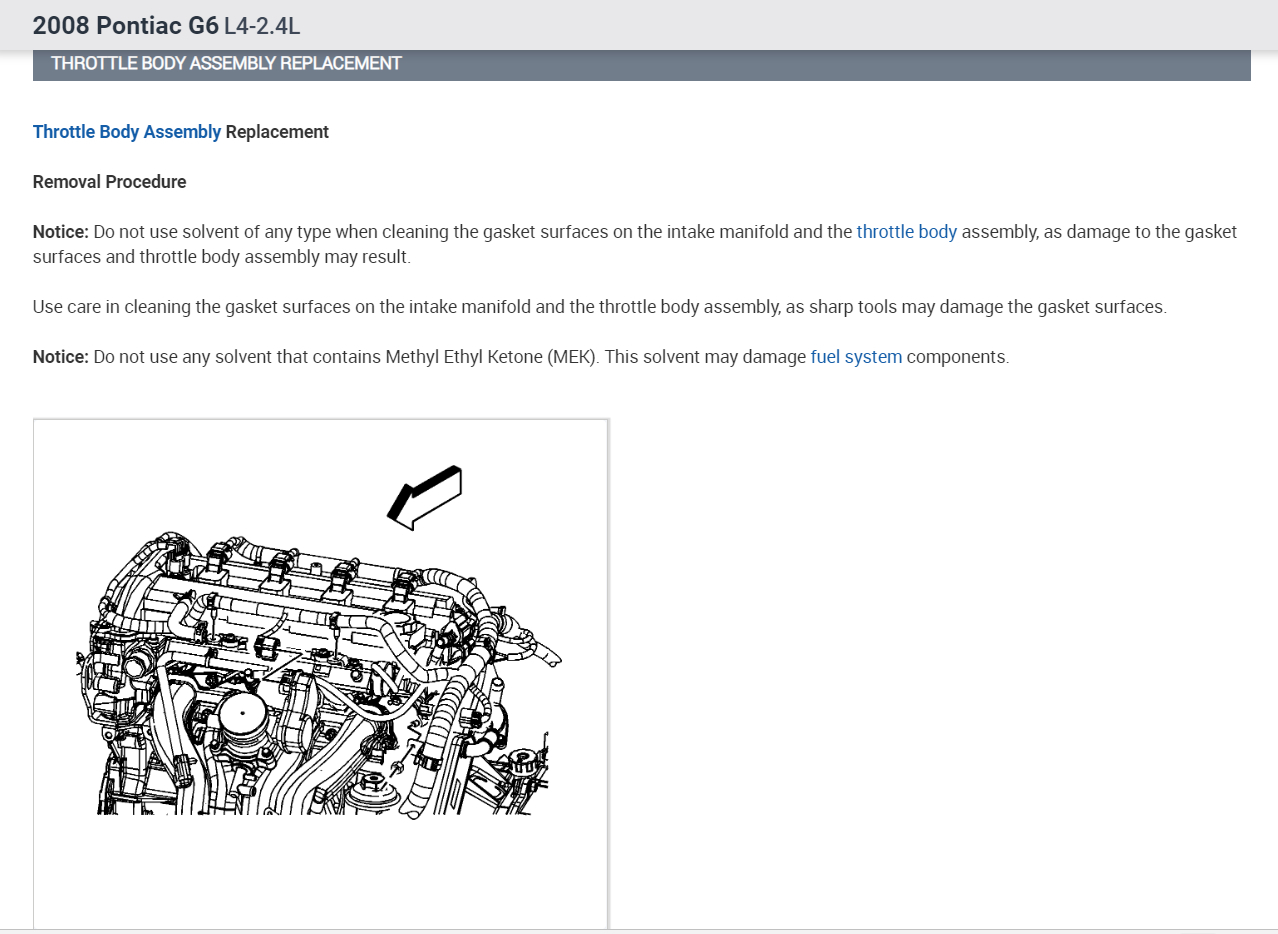Open the Throttle Body Assembly link
Viewport: 1278px width, 934px height.
[x=127, y=132]
